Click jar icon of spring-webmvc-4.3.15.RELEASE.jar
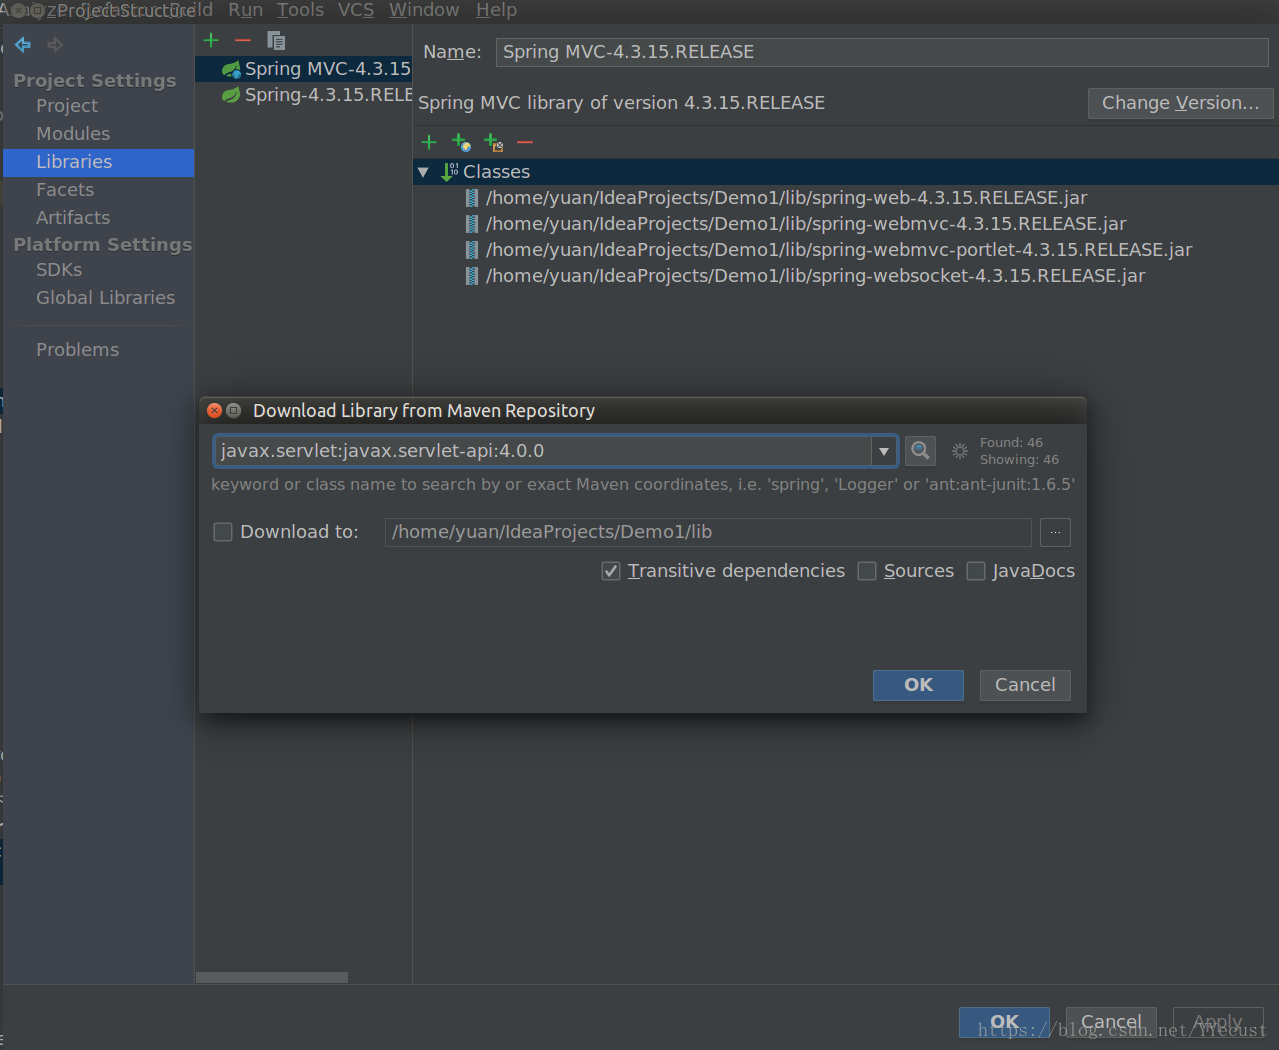 (472, 224)
